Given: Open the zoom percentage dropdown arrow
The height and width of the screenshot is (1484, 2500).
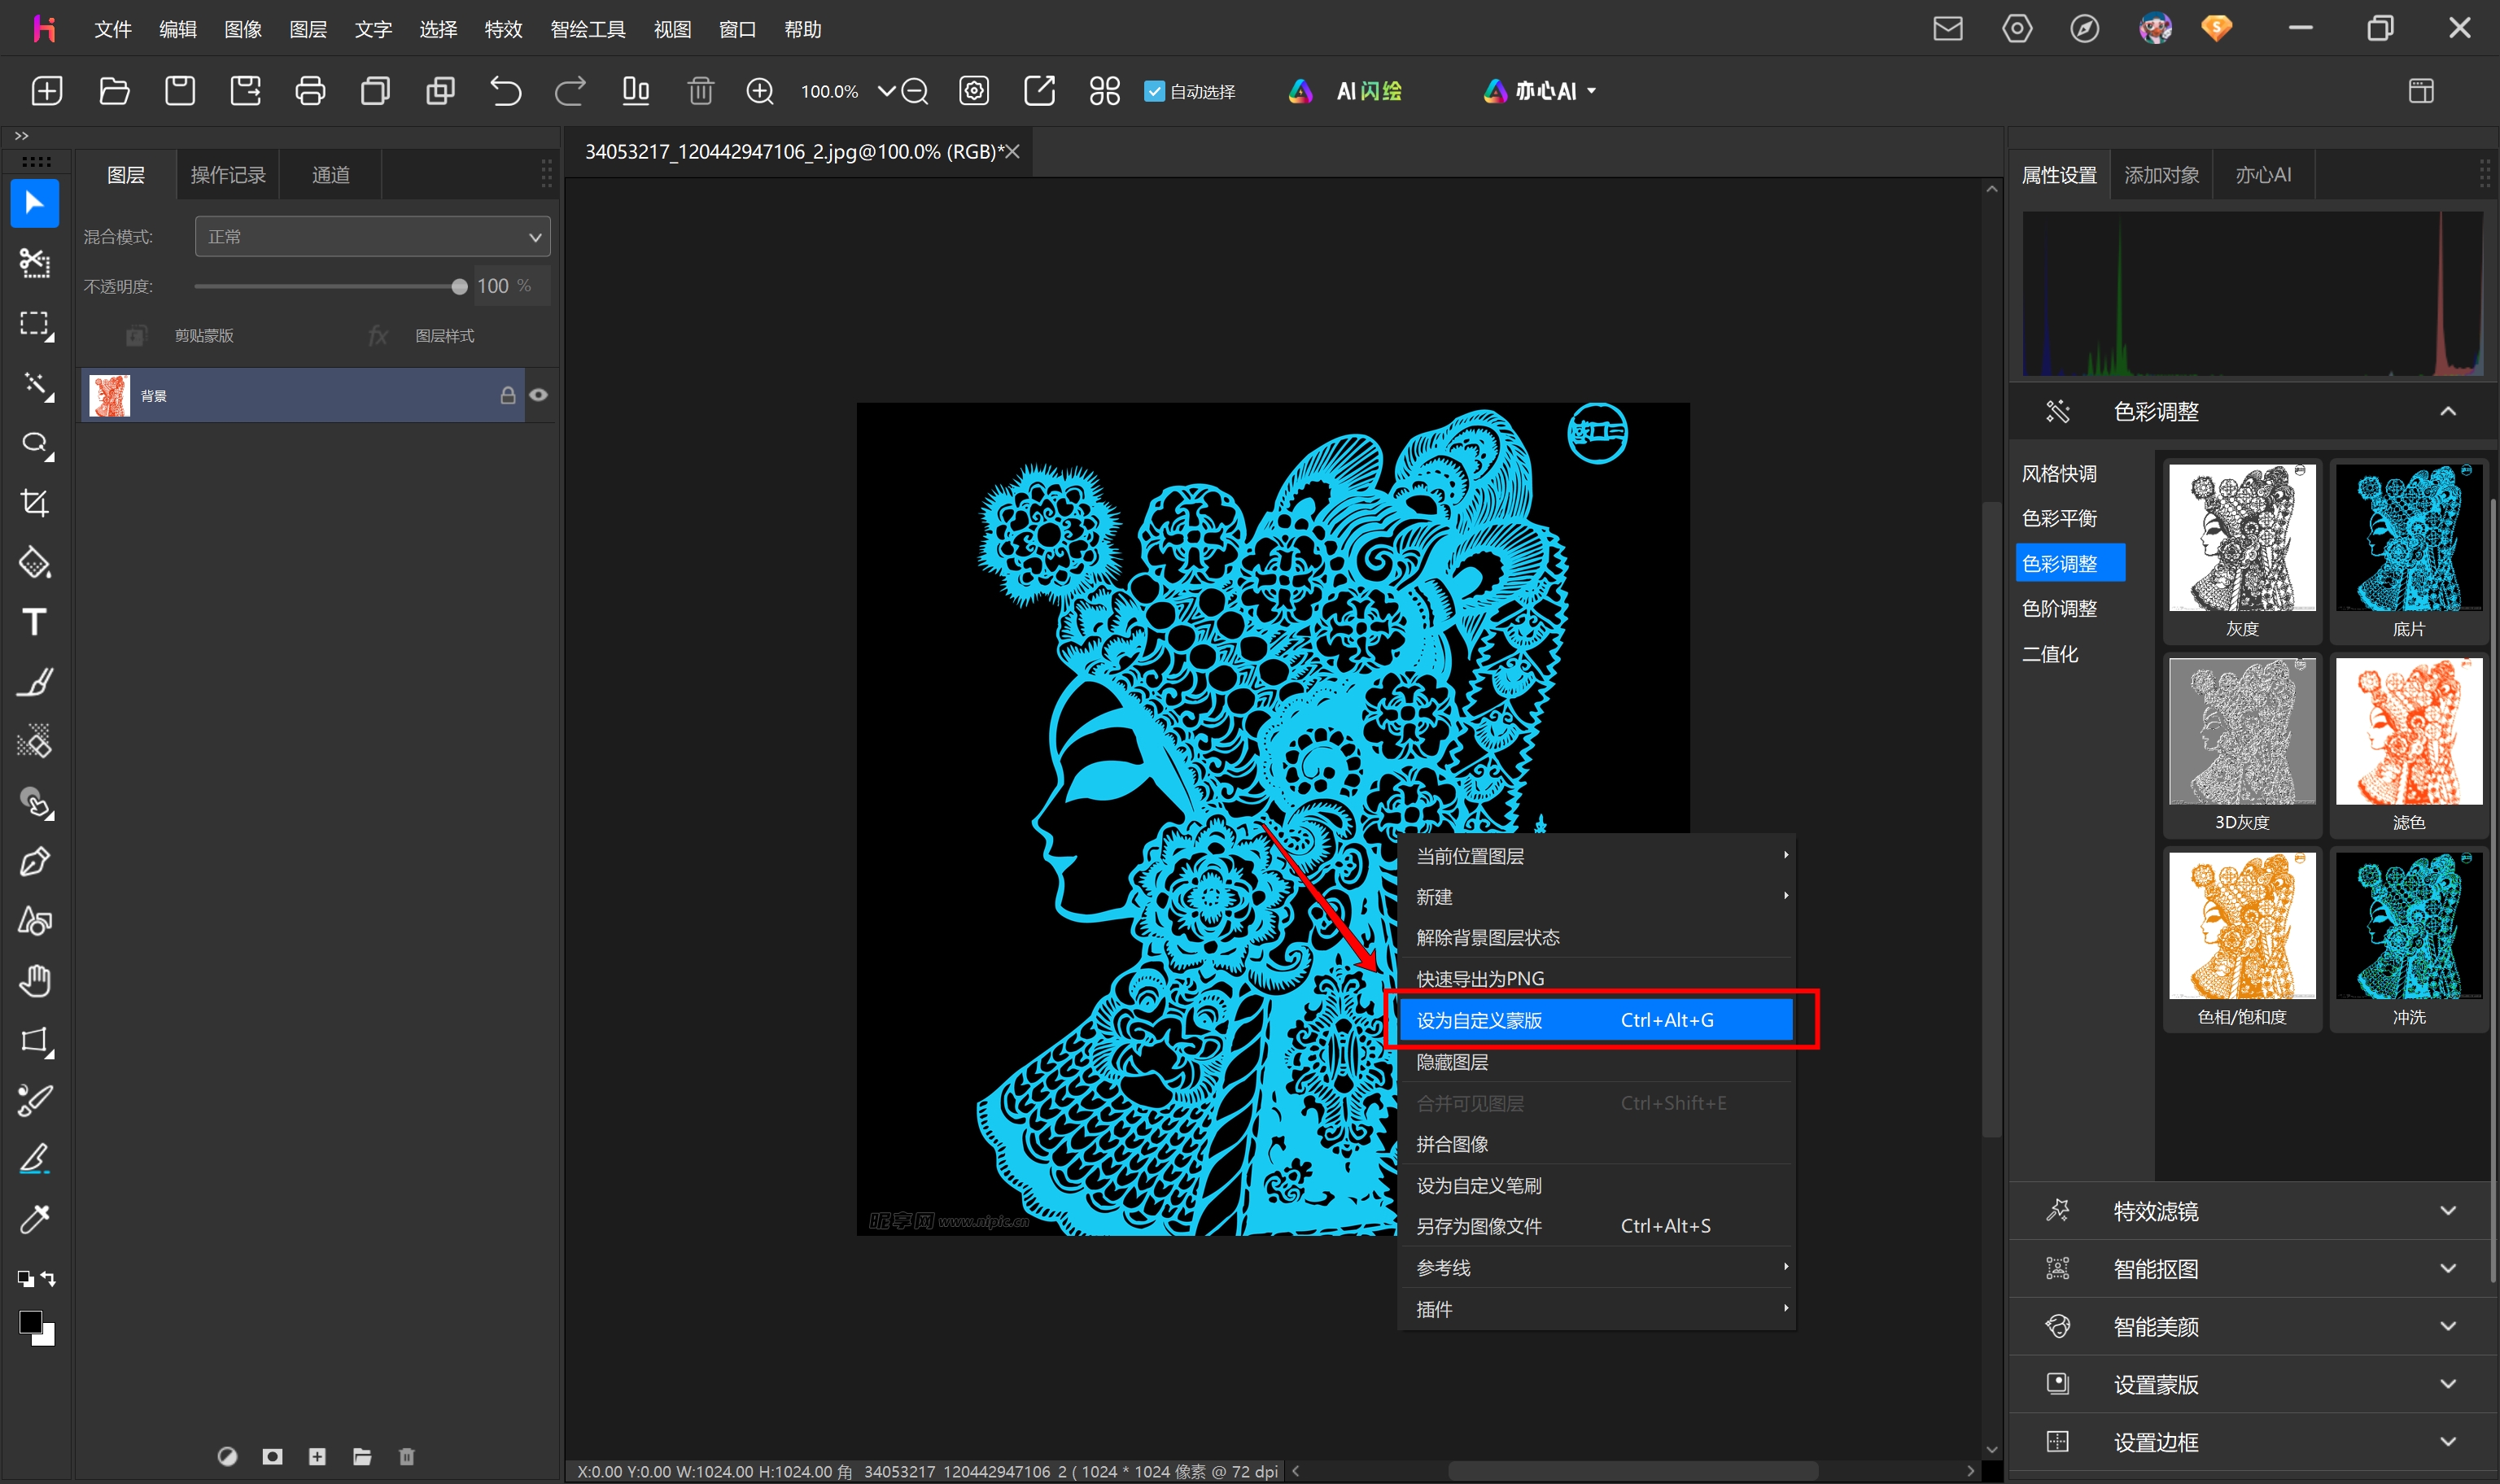Looking at the screenshot, I should pyautogui.click(x=885, y=91).
